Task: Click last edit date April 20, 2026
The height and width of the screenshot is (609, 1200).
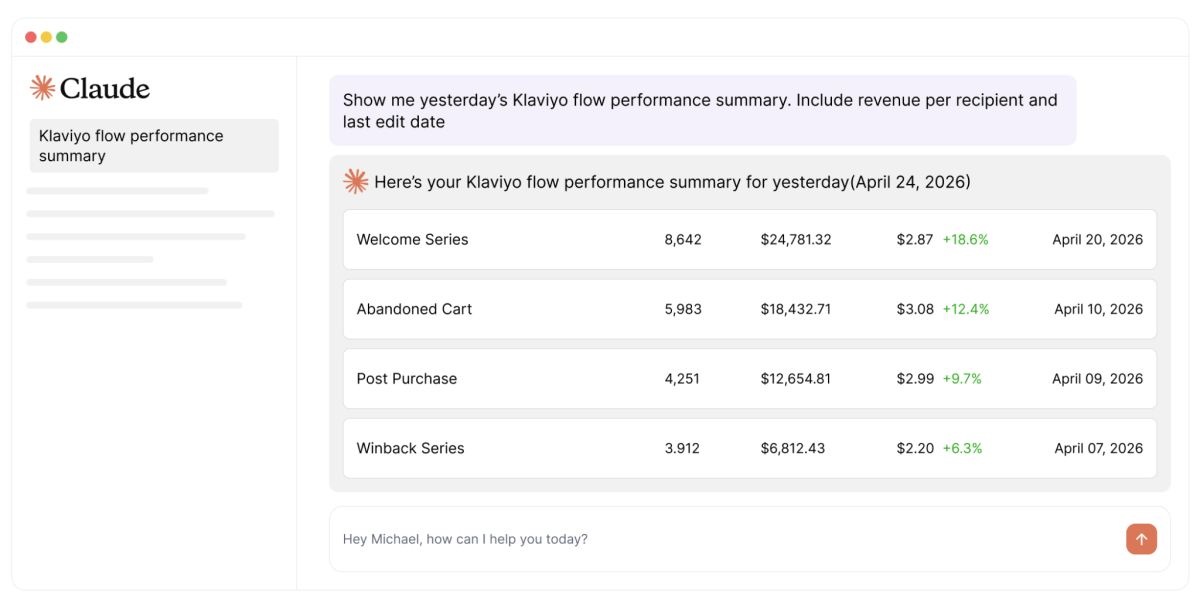Action: [x=1097, y=239]
